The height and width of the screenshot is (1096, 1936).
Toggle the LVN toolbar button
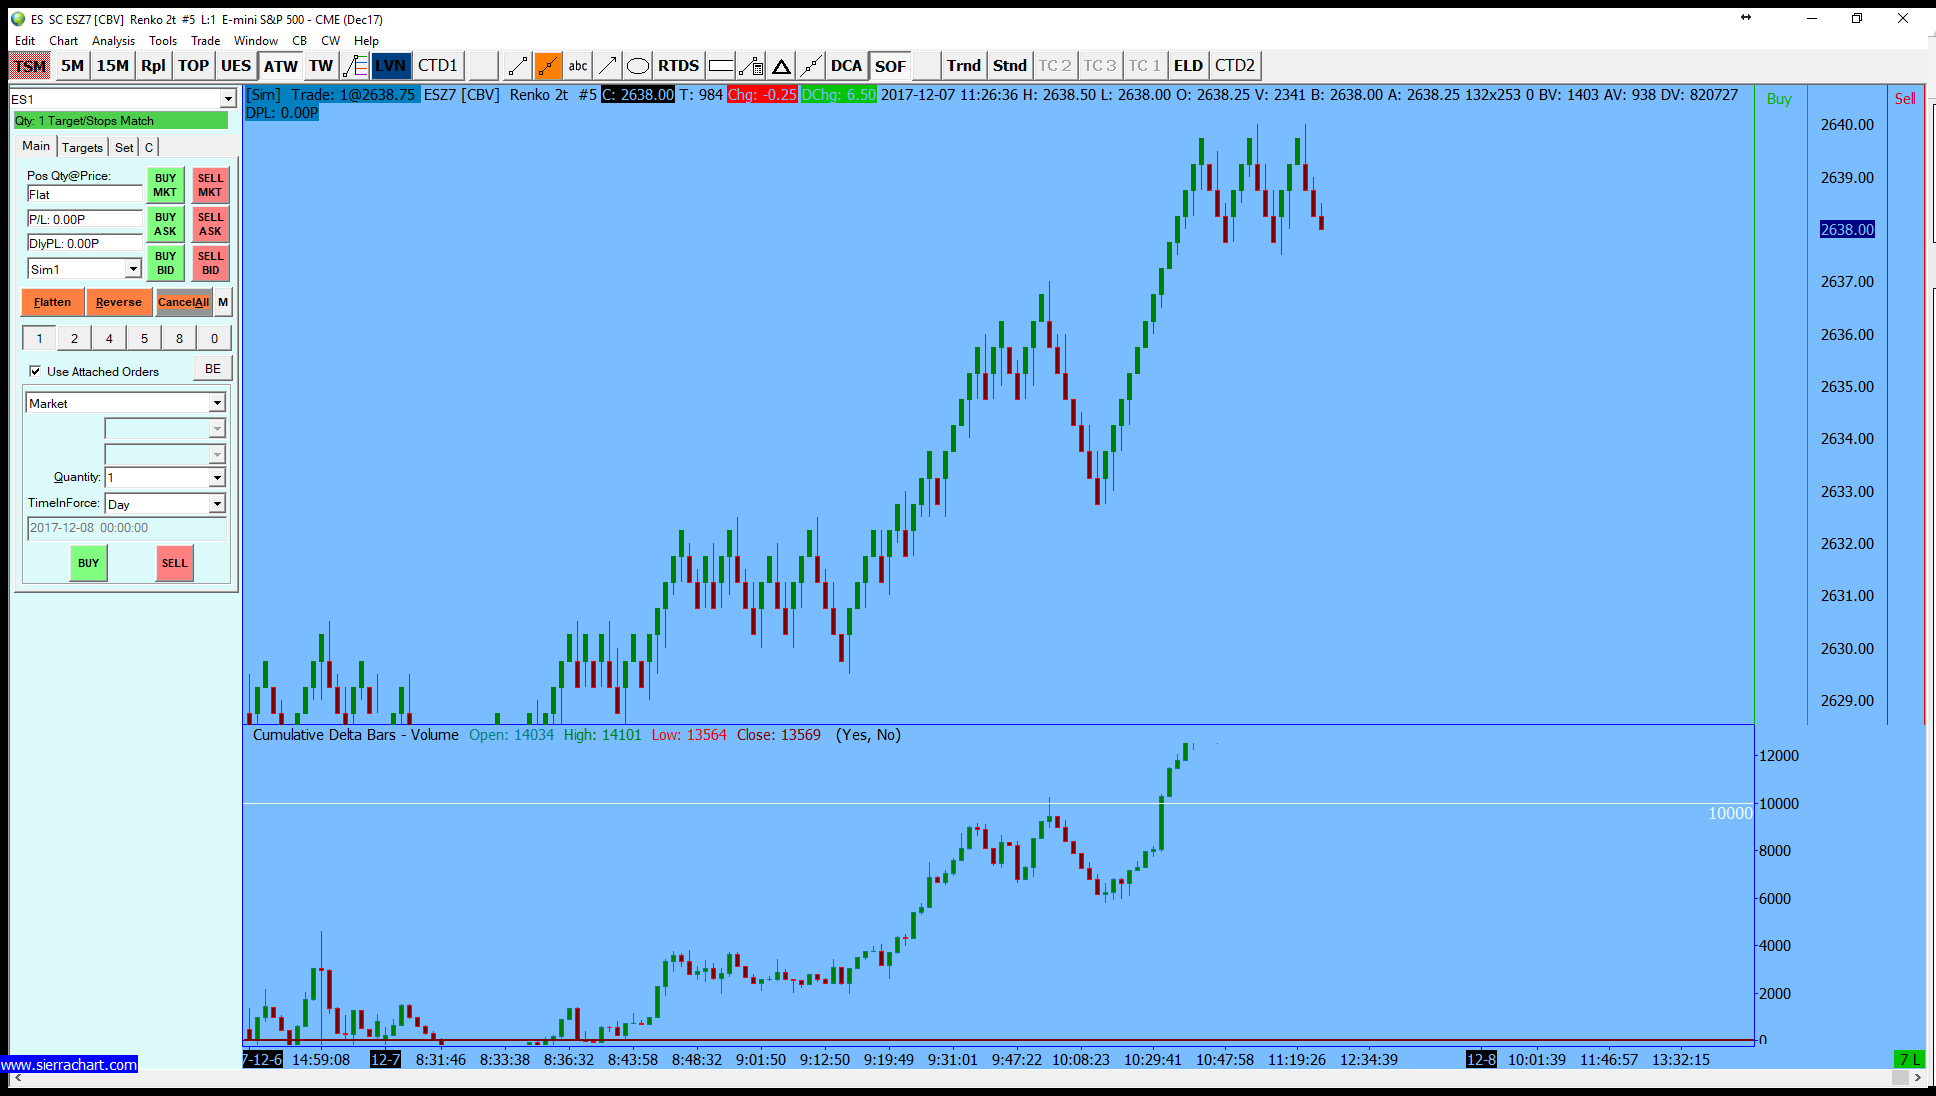click(390, 66)
